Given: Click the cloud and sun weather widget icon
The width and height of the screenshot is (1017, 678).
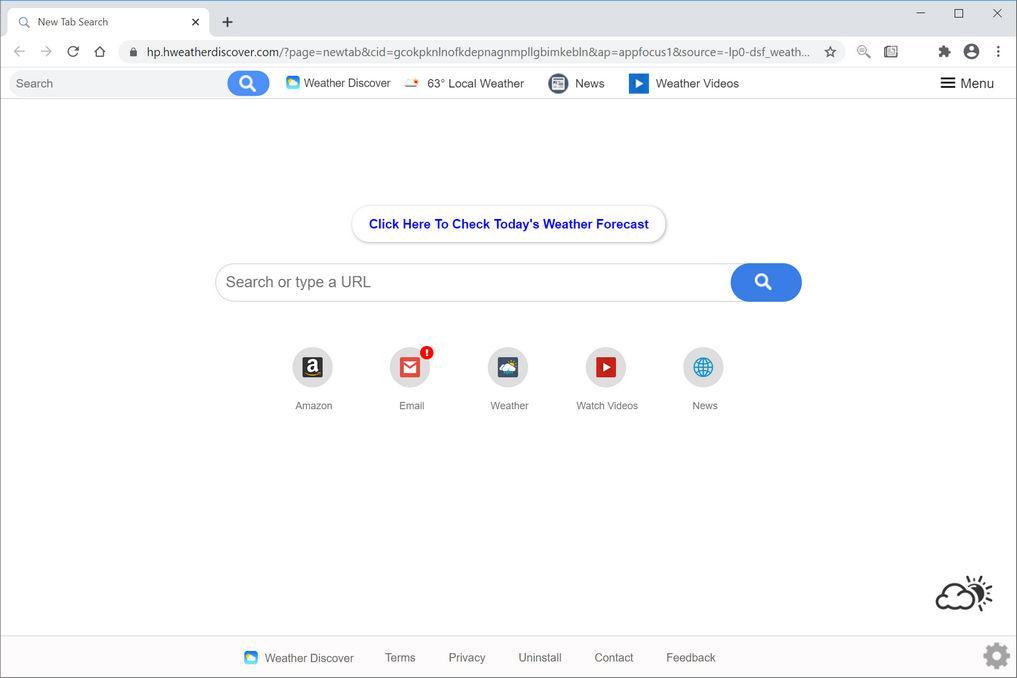Looking at the screenshot, I should click(x=964, y=594).
